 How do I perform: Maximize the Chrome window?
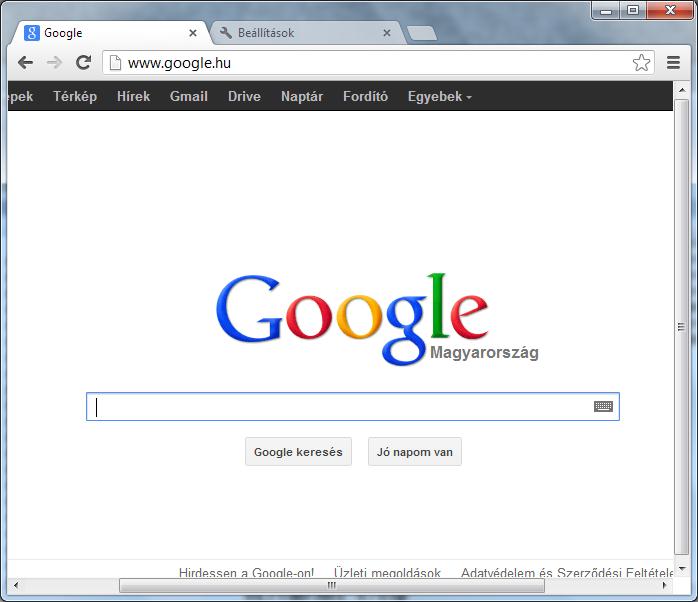[633, 11]
